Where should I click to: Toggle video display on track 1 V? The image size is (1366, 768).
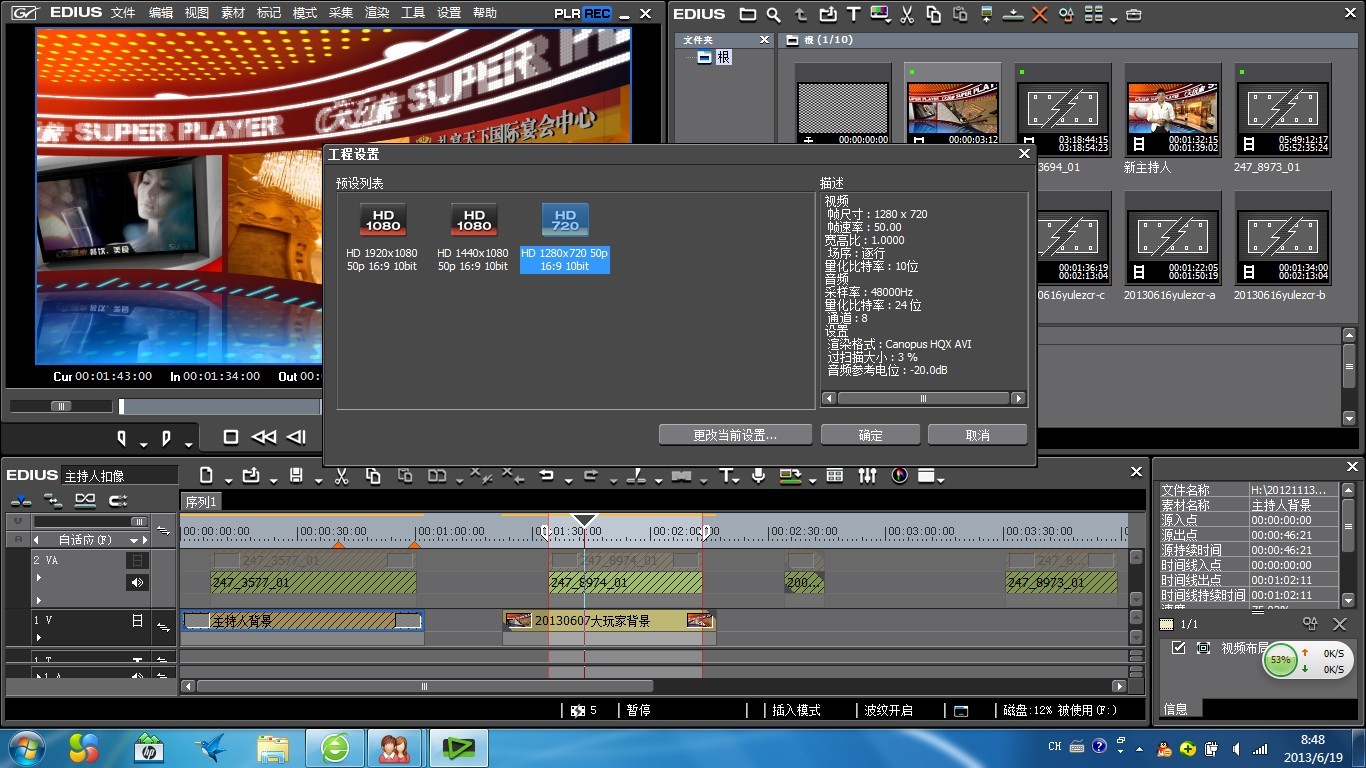tap(137, 621)
